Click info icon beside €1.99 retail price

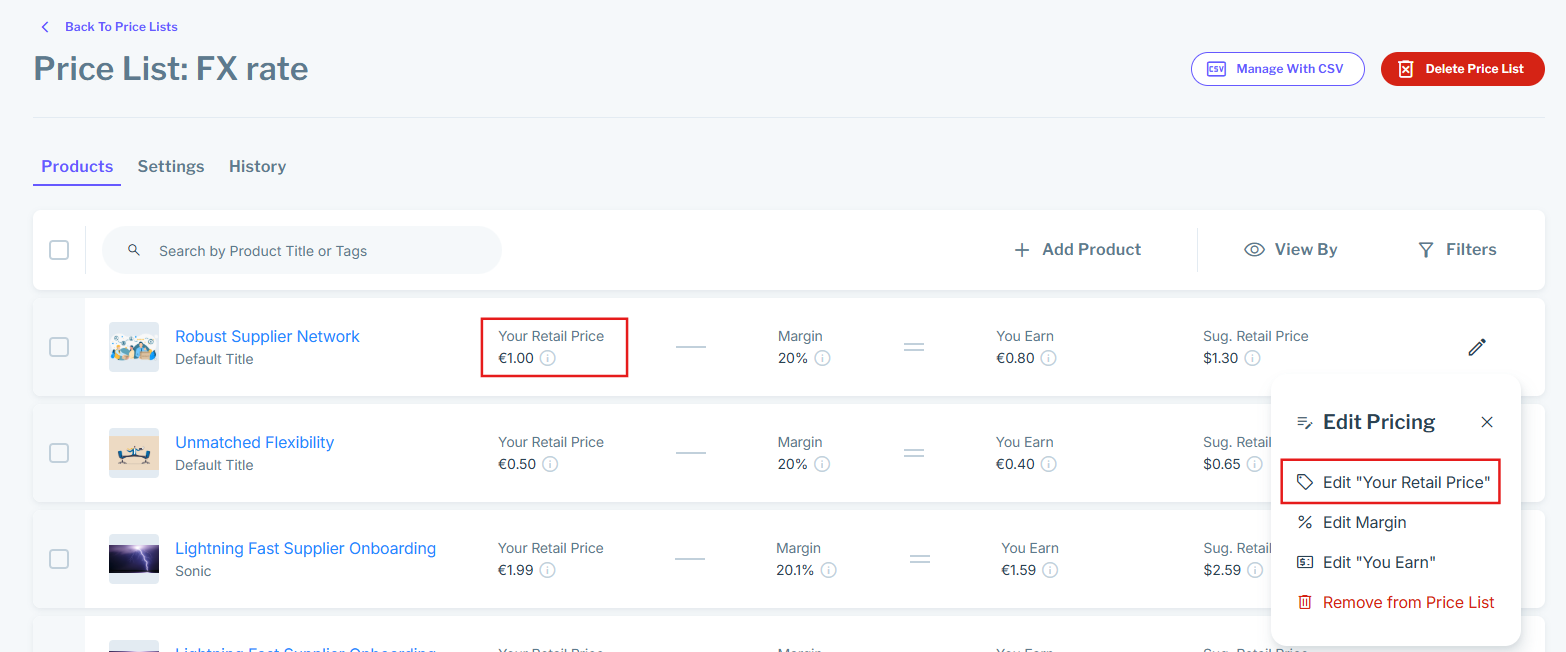pos(548,570)
